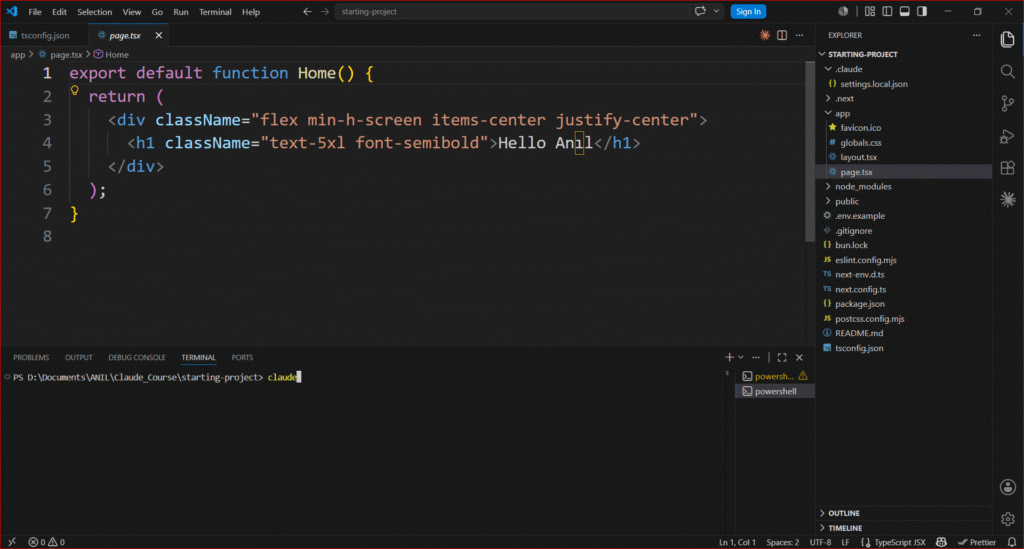Open the chat dropdown arrow in title bar
Viewport: 1024px width, 549px height.
click(x=716, y=11)
